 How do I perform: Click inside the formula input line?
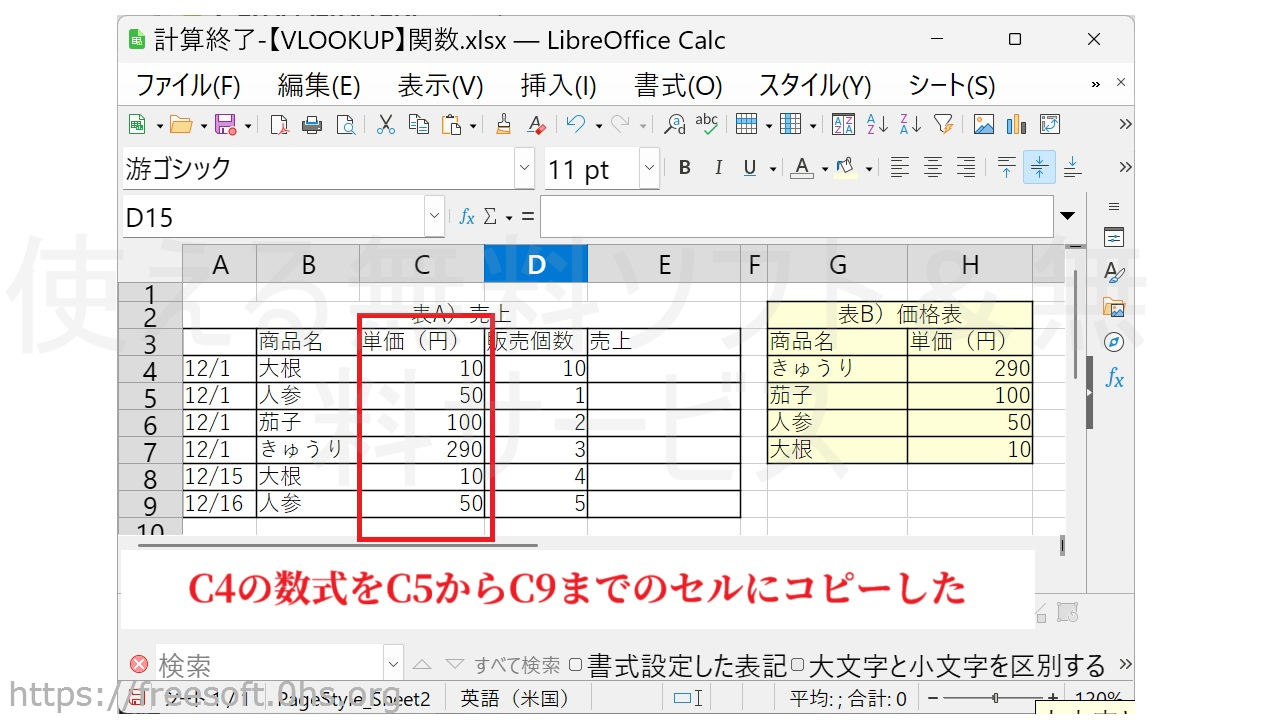[x=795, y=217]
